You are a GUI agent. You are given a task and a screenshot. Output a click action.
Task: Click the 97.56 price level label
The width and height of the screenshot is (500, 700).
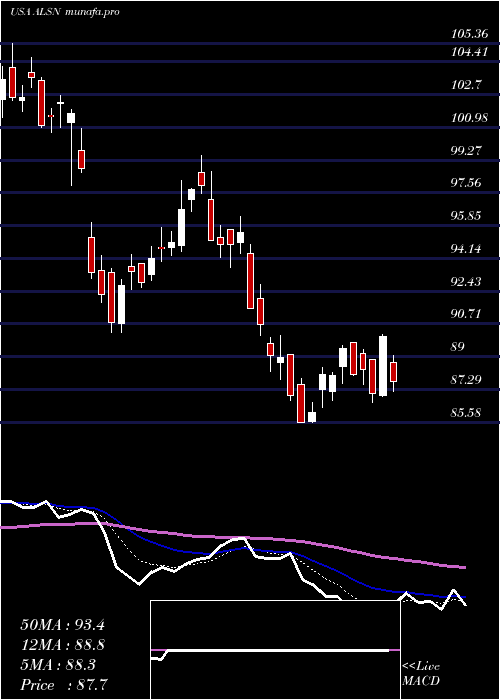point(466,183)
